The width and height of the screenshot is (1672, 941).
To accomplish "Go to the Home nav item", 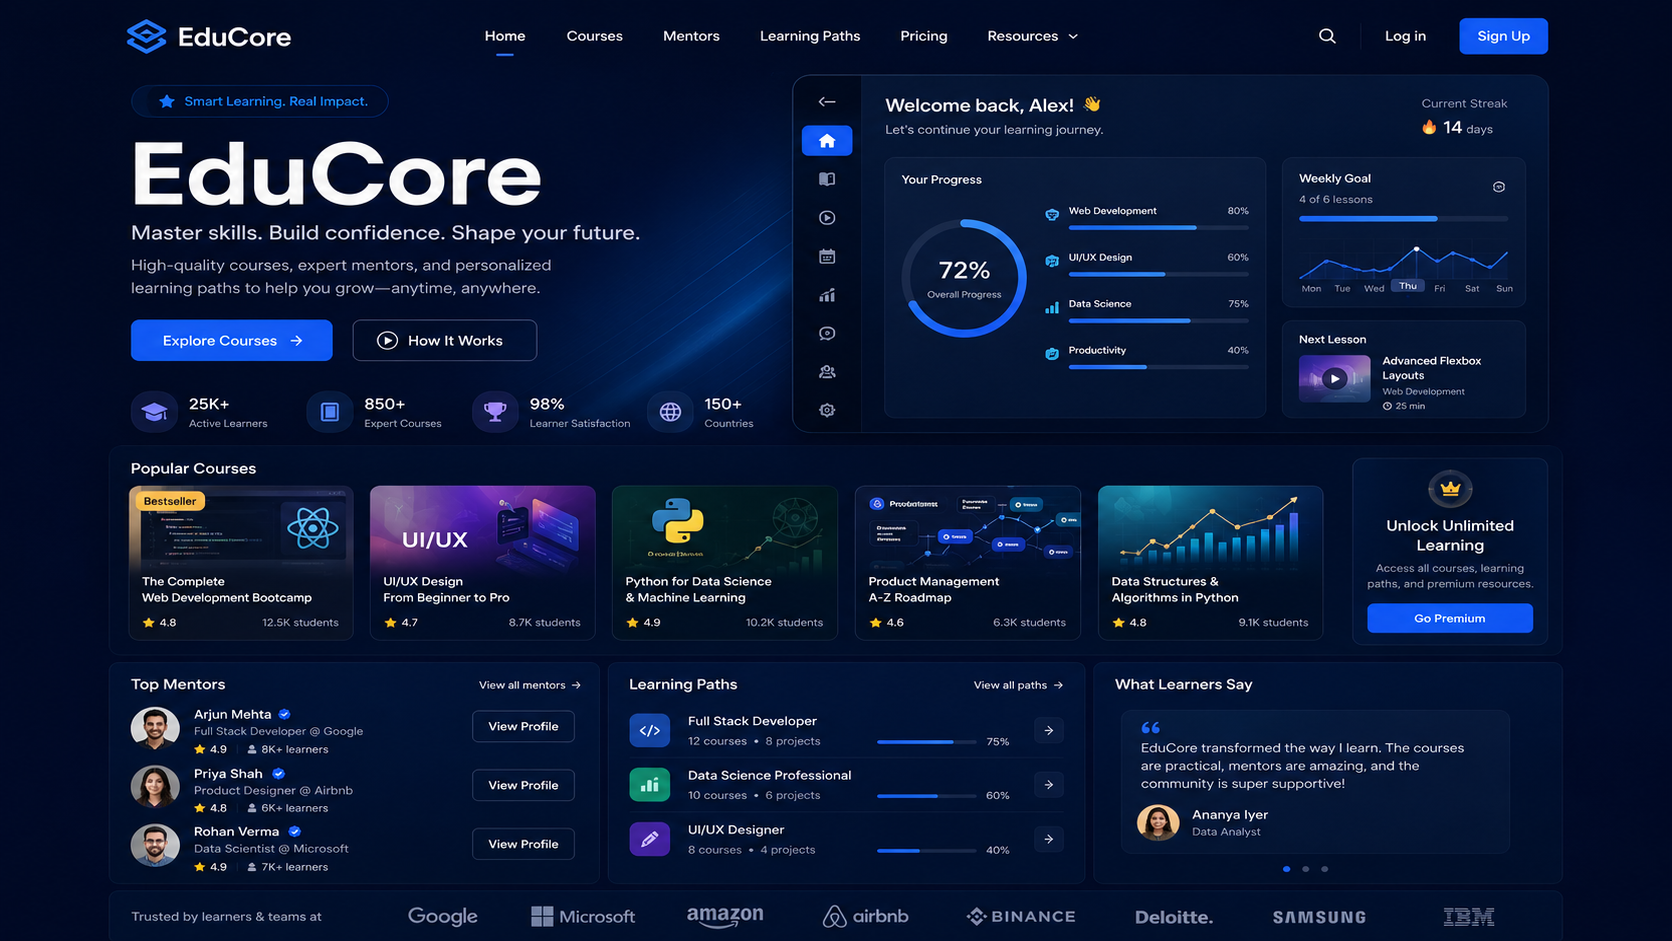I will click(x=505, y=36).
